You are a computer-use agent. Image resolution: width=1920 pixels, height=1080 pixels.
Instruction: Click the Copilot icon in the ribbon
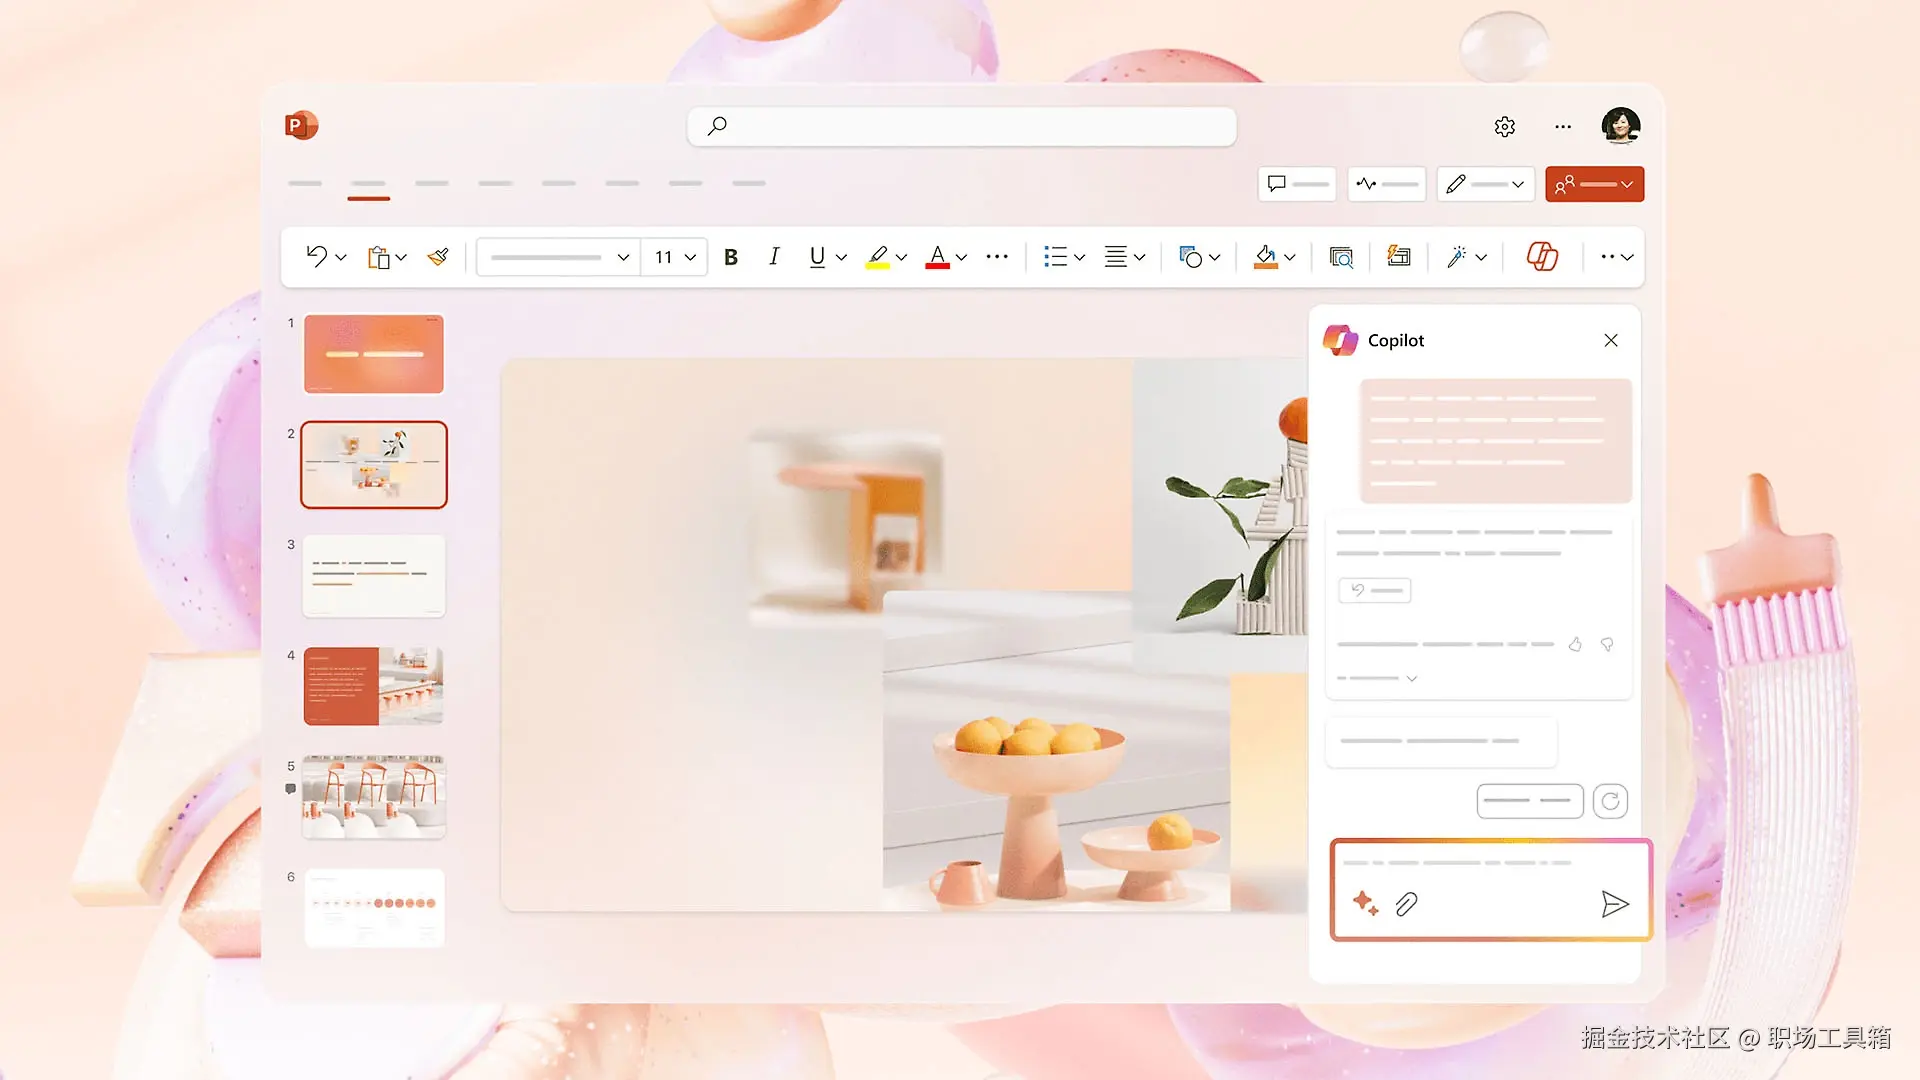pos(1542,257)
